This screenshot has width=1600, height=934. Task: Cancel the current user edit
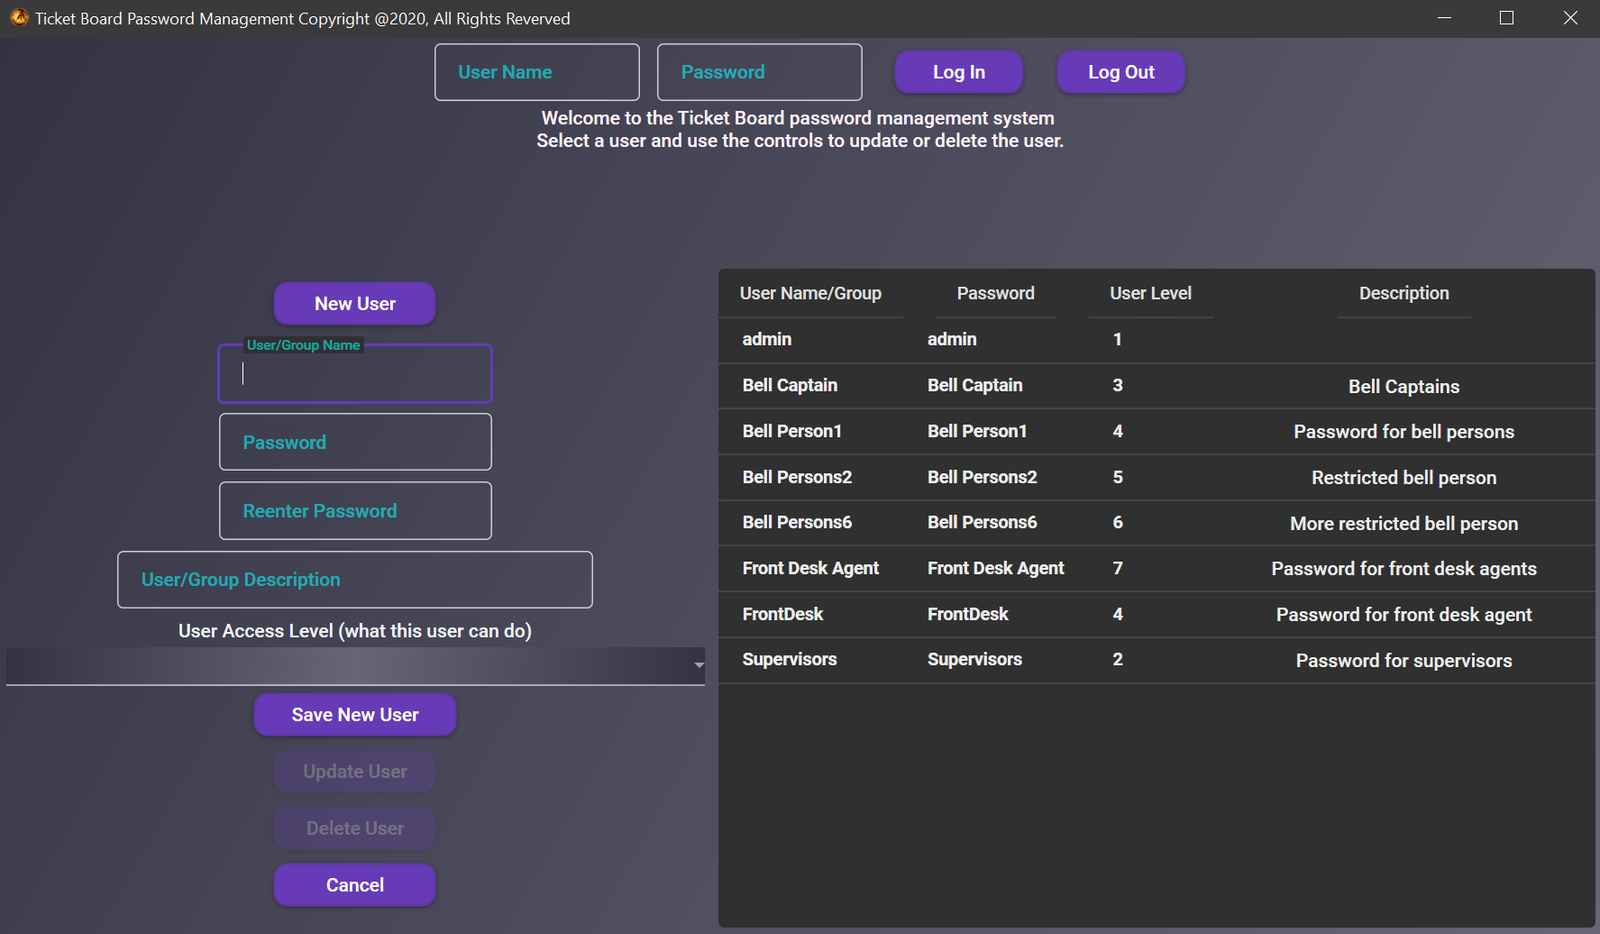355,885
